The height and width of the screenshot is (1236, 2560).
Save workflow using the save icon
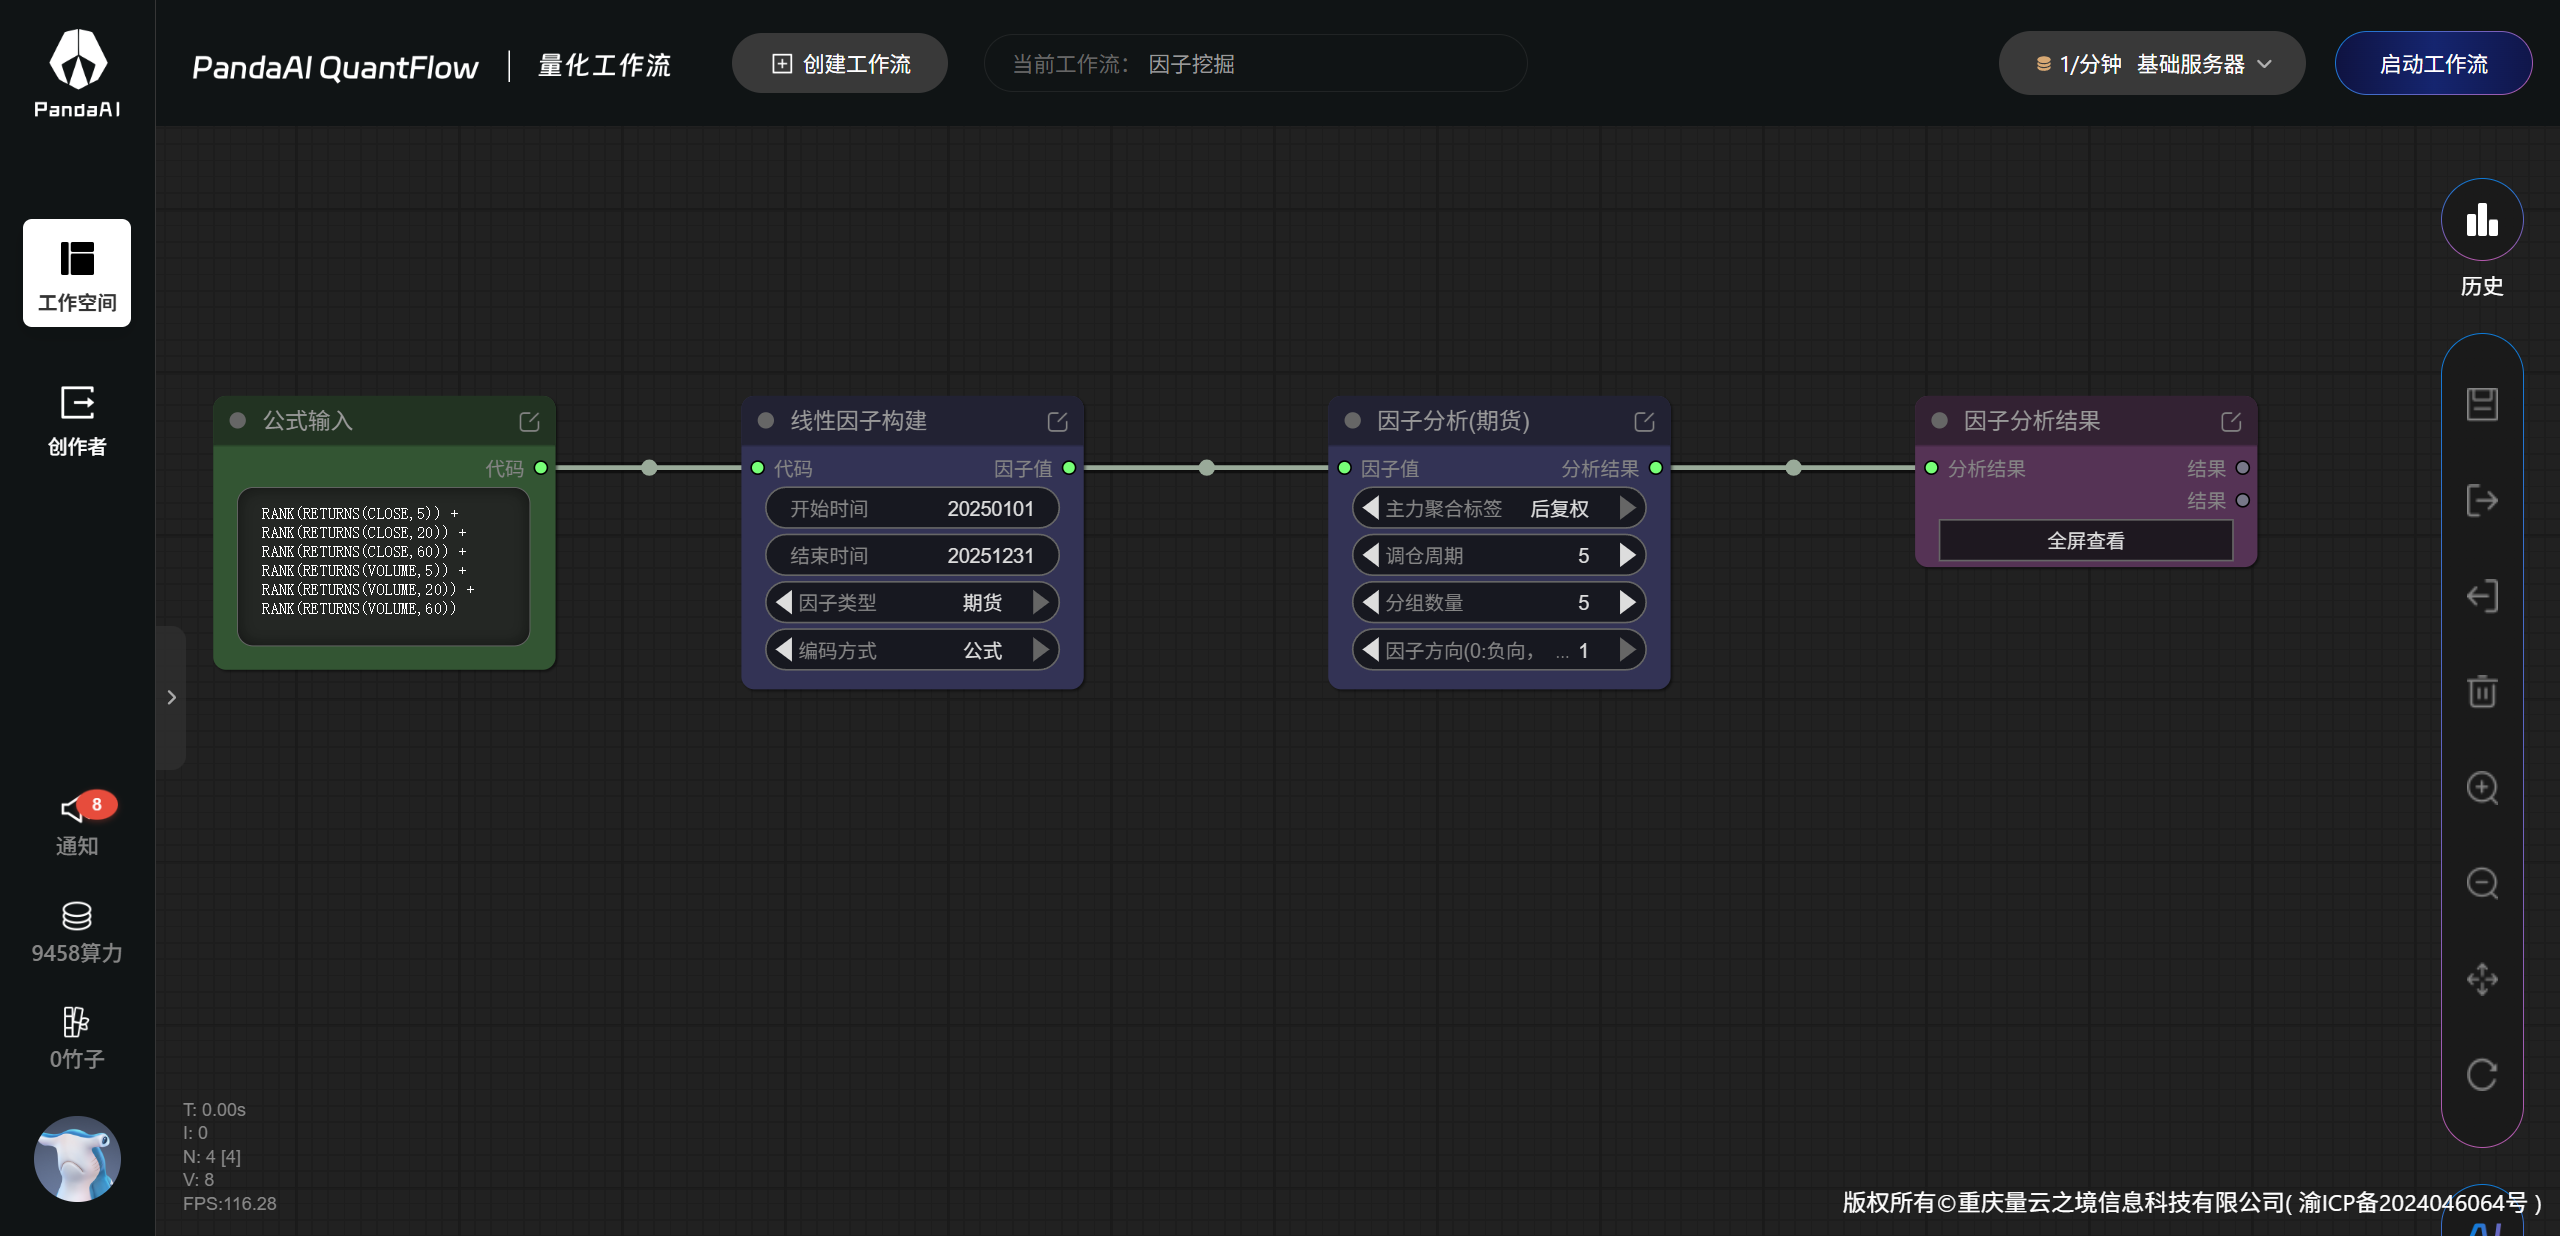[x=2482, y=404]
